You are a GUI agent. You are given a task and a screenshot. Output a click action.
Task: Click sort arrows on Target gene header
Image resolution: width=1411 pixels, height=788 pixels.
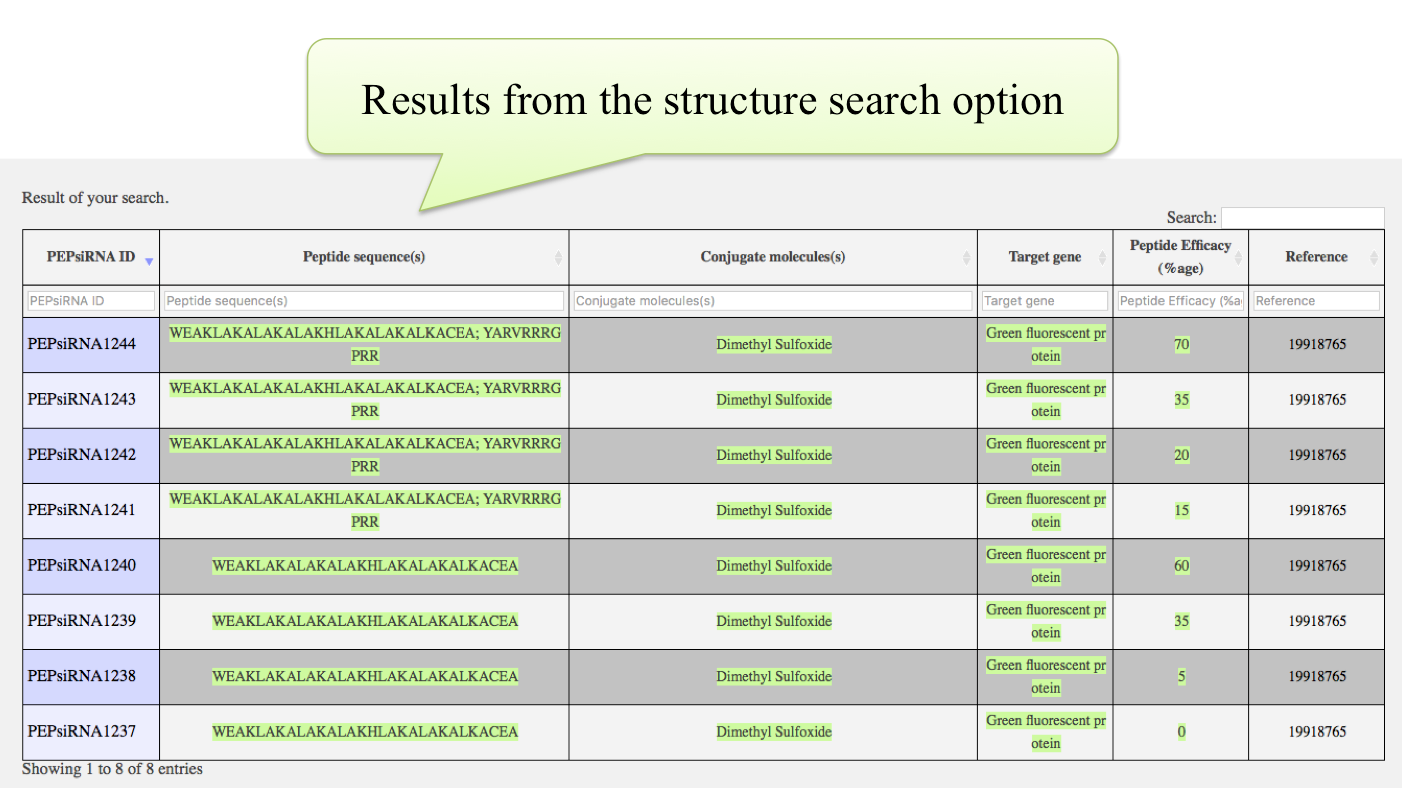(1102, 258)
